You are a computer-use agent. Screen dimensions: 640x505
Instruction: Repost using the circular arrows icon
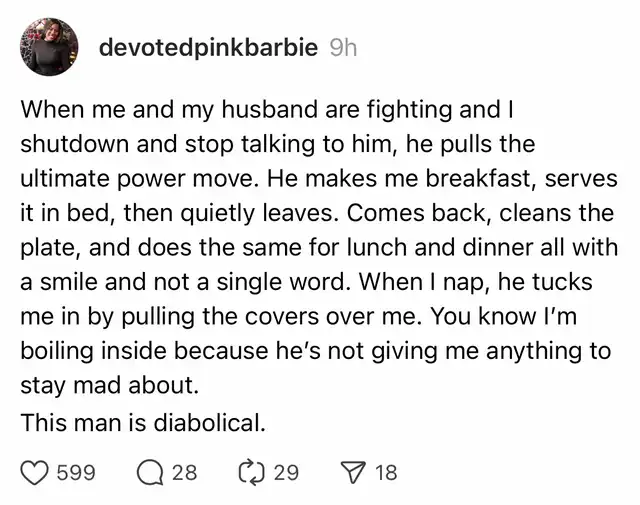pos(251,472)
